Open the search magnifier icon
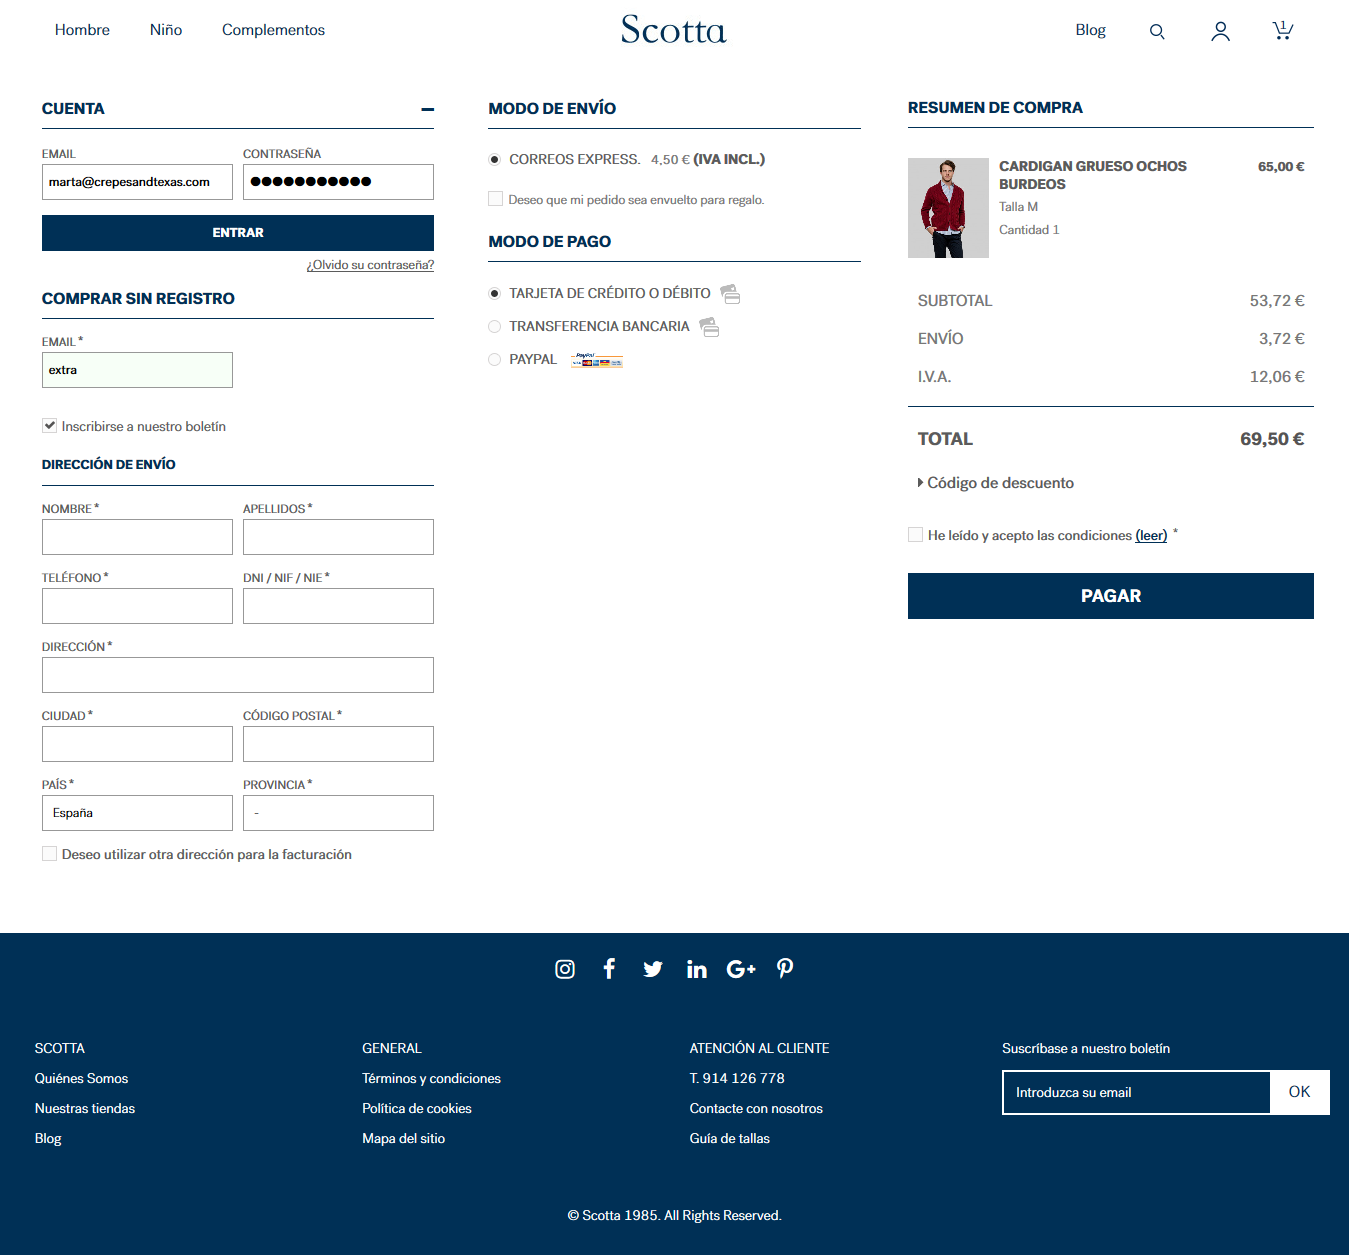The image size is (1349, 1255). pos(1157,32)
